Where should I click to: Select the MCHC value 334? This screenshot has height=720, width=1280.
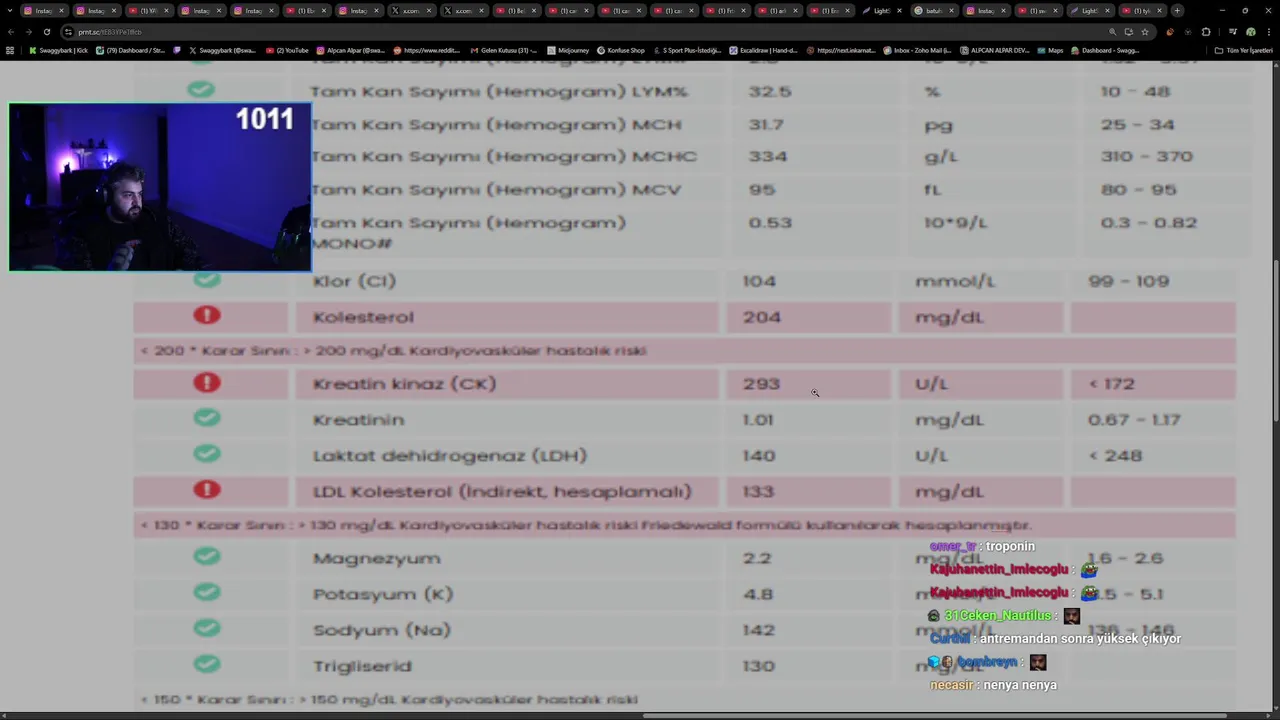click(768, 156)
